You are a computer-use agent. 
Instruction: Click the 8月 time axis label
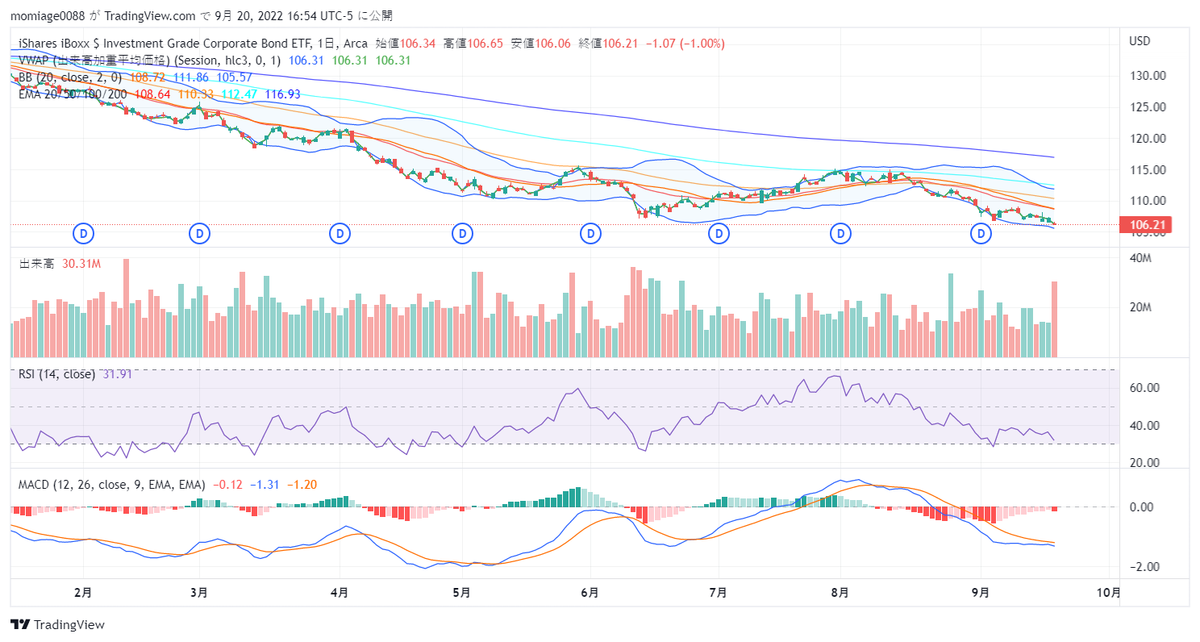[840, 592]
